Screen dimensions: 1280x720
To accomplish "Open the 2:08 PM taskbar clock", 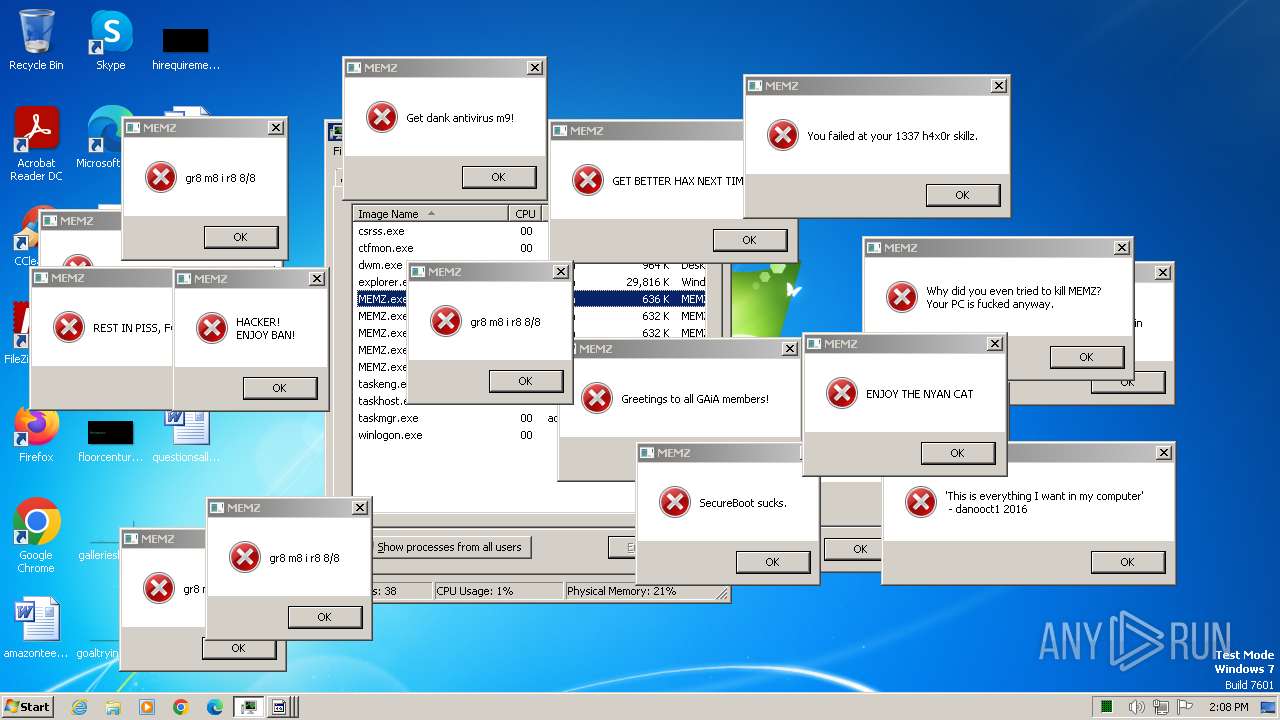I will [1229, 707].
